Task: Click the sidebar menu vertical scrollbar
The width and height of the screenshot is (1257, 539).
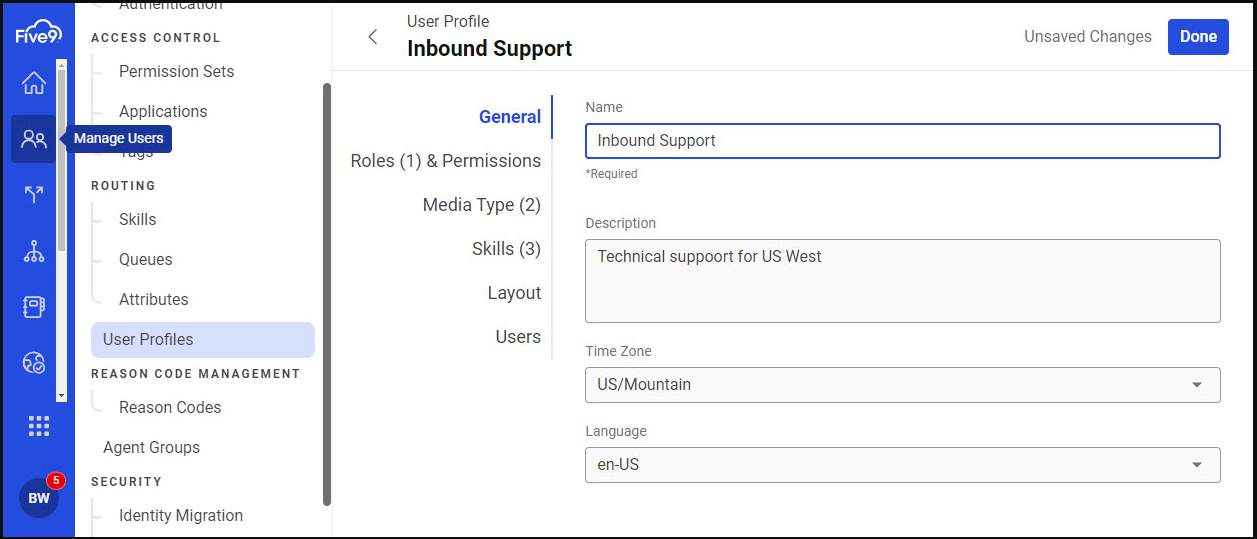Action: pos(327,295)
